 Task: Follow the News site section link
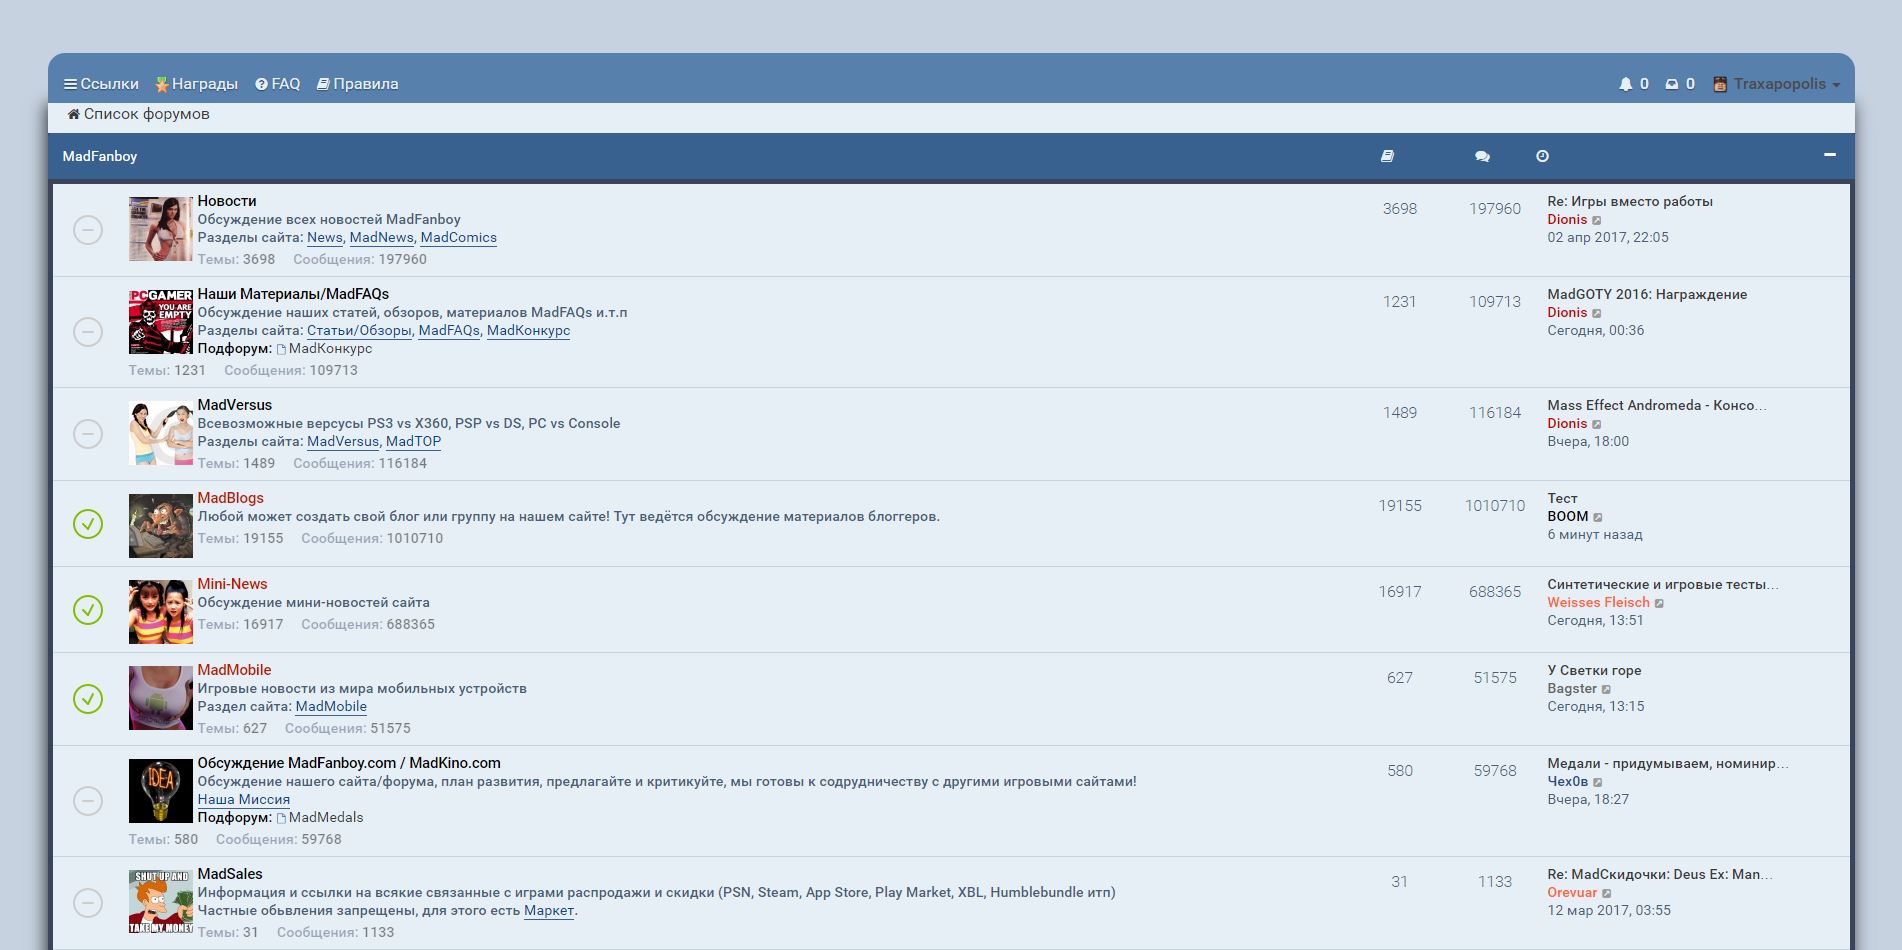click(325, 238)
